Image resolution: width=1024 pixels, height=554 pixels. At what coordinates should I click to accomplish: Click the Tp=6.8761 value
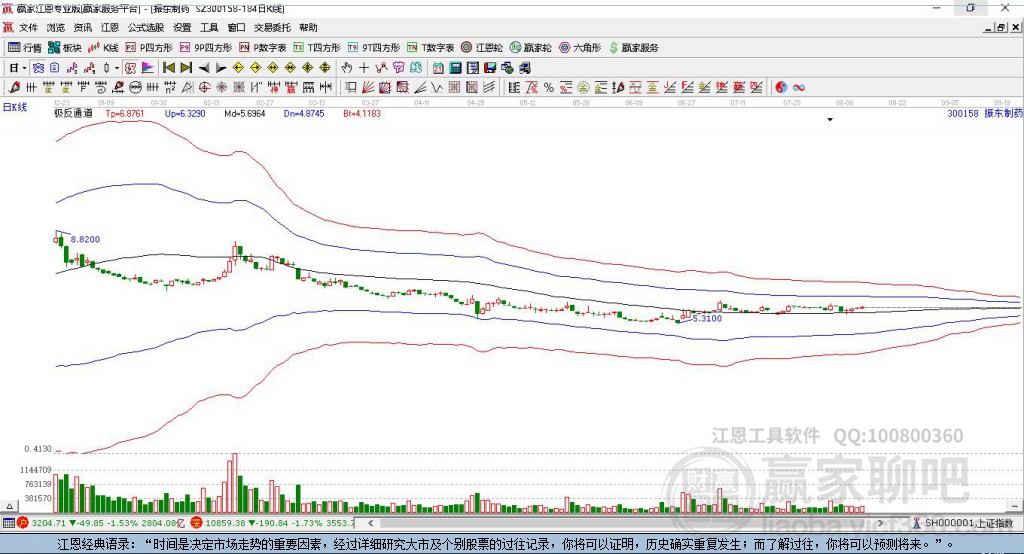[124, 113]
